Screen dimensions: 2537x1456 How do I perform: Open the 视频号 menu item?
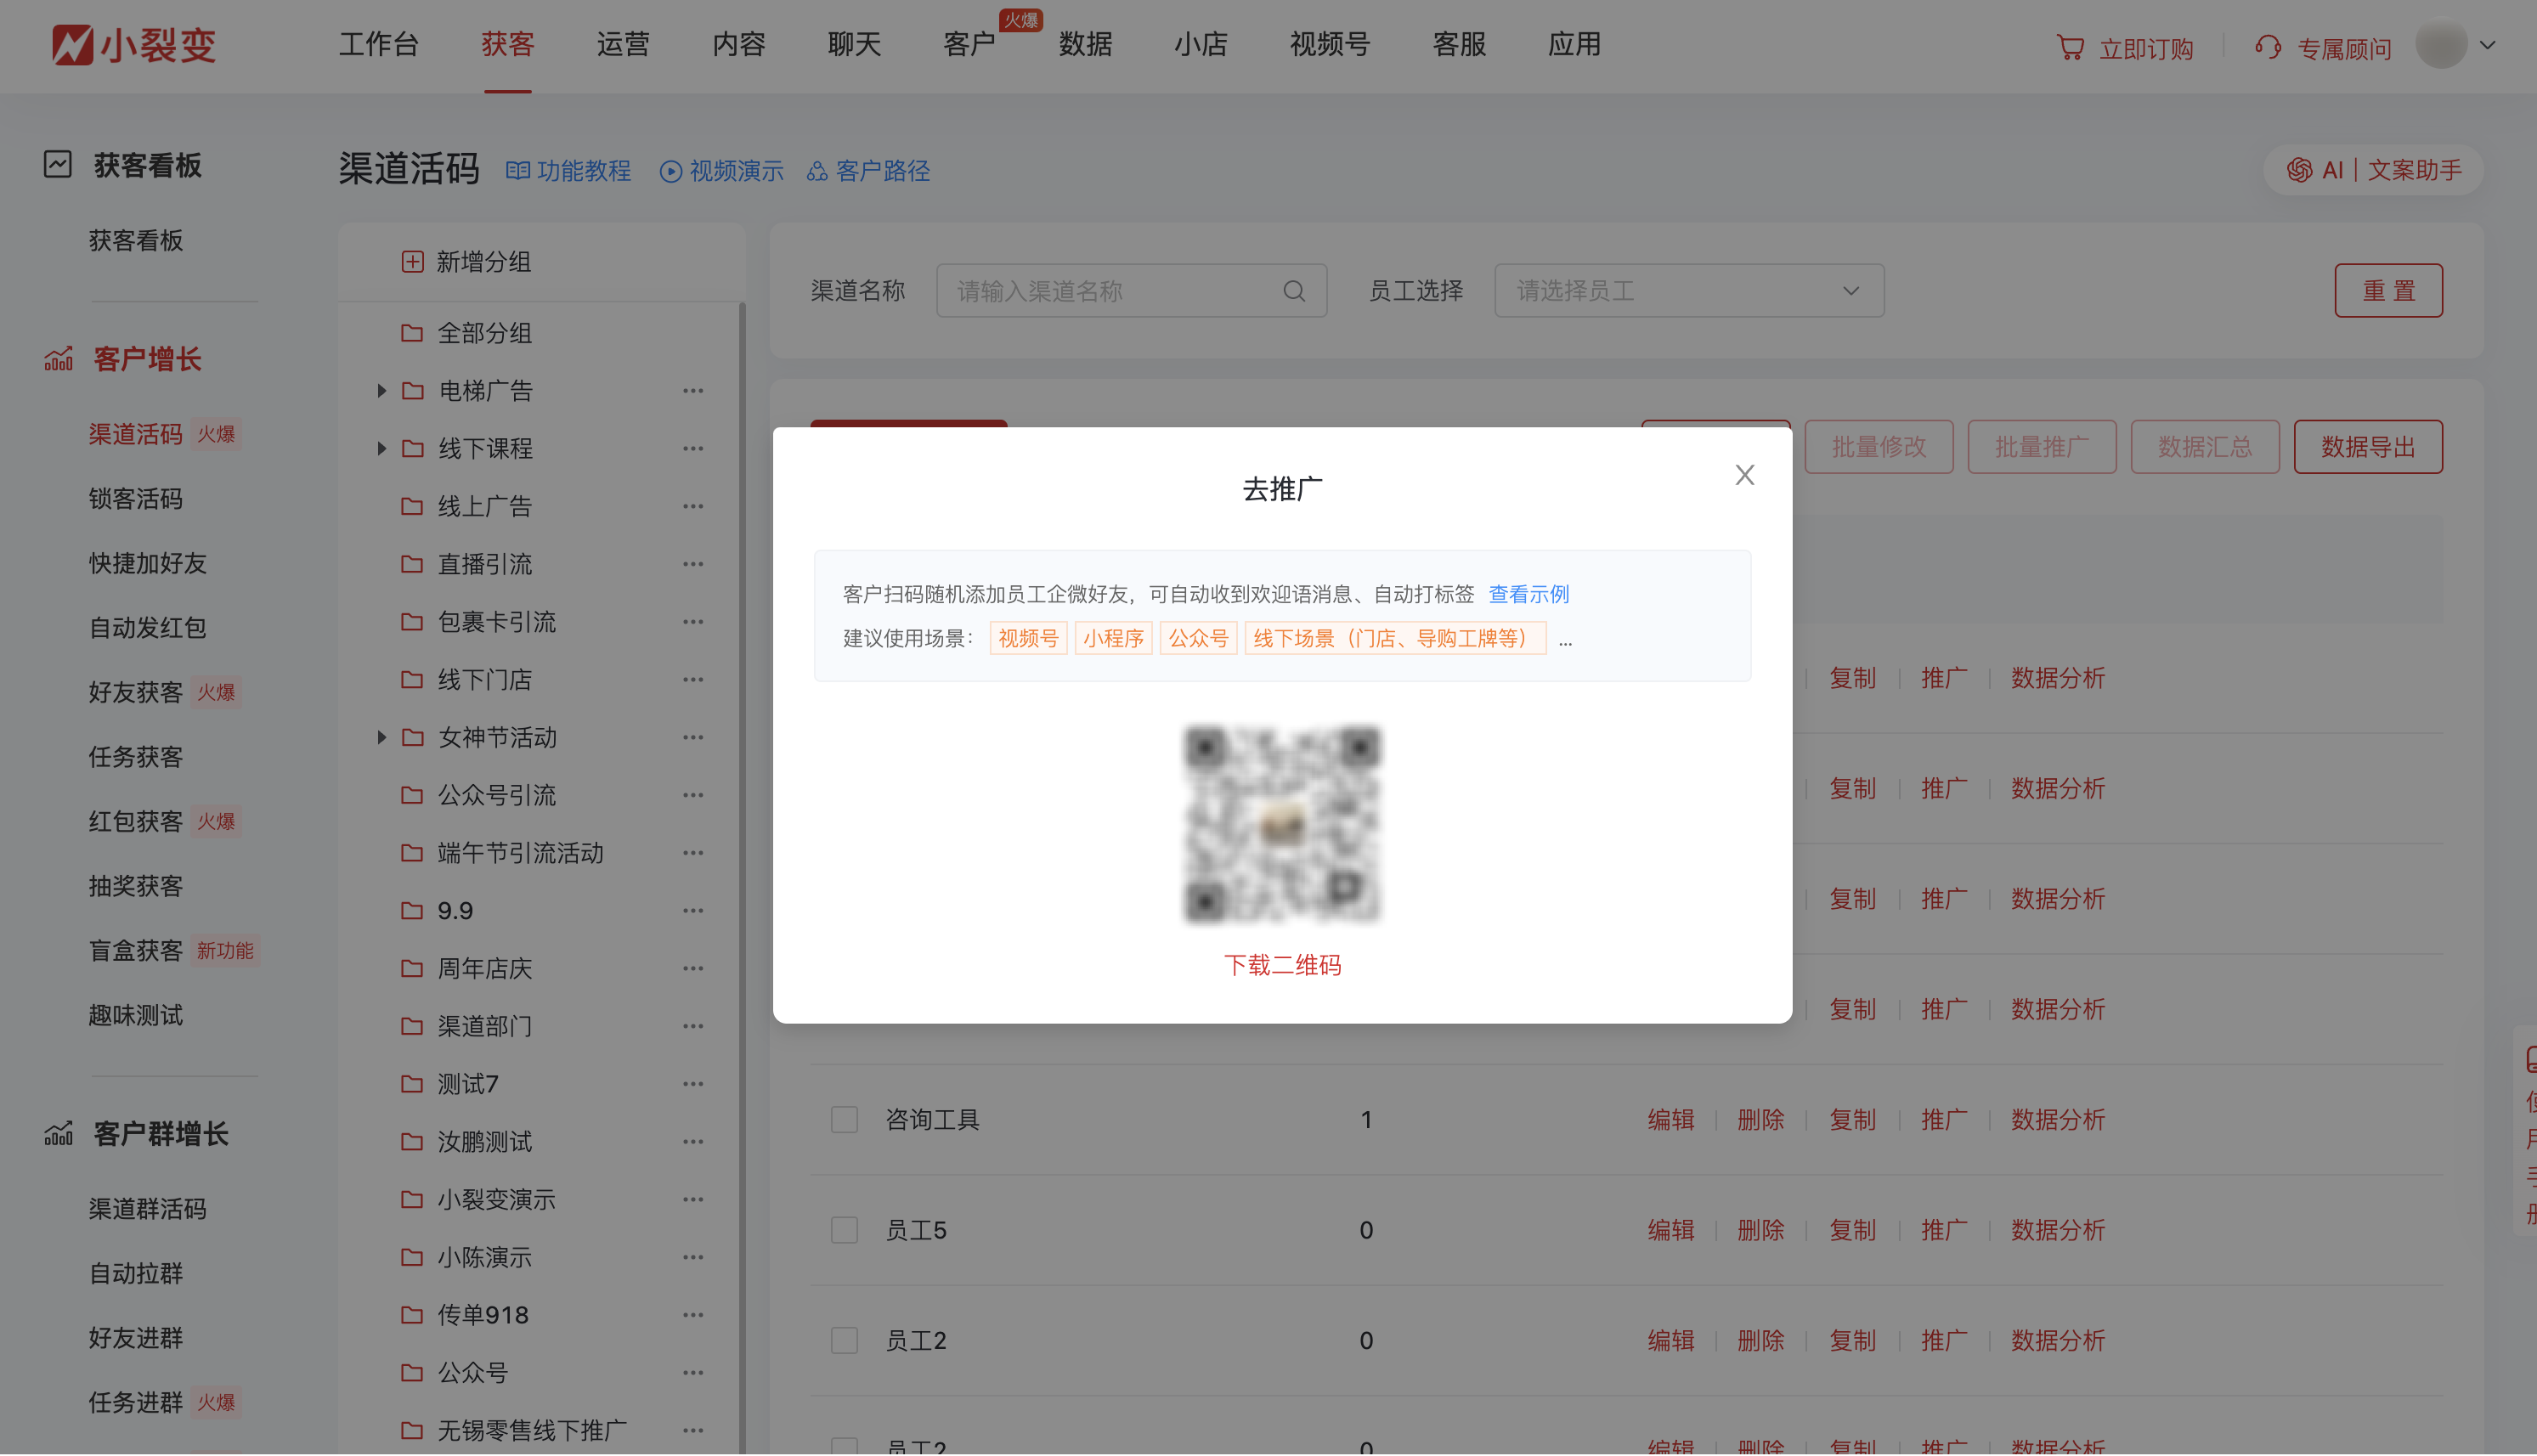[1328, 45]
